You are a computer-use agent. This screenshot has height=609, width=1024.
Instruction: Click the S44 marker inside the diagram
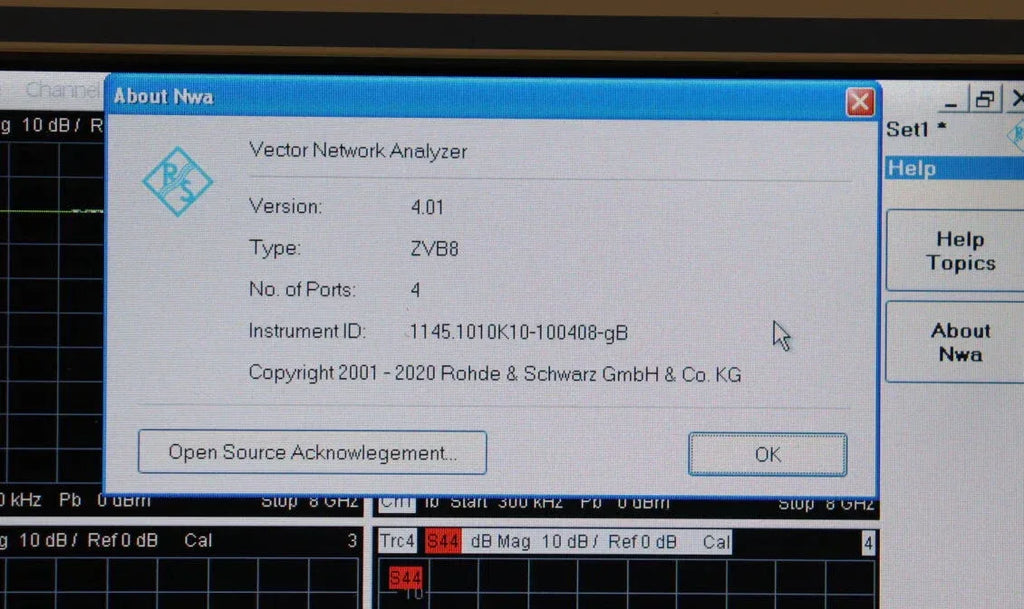coord(405,578)
